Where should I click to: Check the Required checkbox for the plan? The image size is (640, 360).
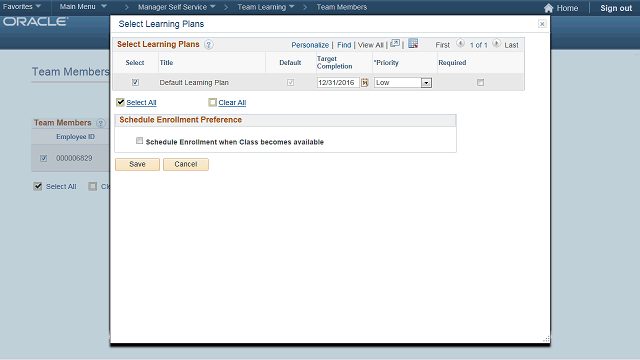pyautogui.click(x=480, y=82)
